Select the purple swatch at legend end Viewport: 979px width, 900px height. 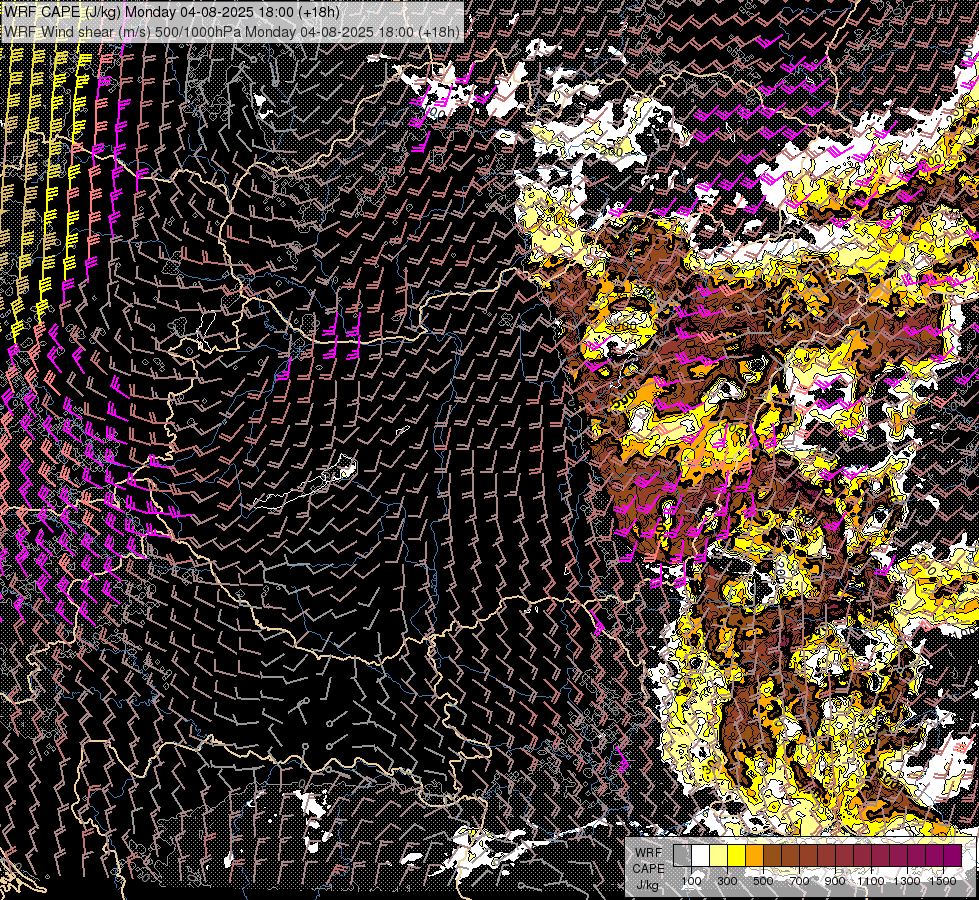[952, 855]
